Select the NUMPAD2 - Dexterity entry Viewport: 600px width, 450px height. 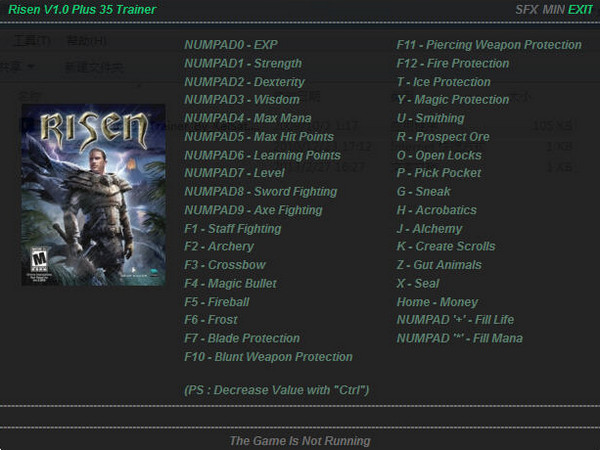pyautogui.click(x=244, y=82)
